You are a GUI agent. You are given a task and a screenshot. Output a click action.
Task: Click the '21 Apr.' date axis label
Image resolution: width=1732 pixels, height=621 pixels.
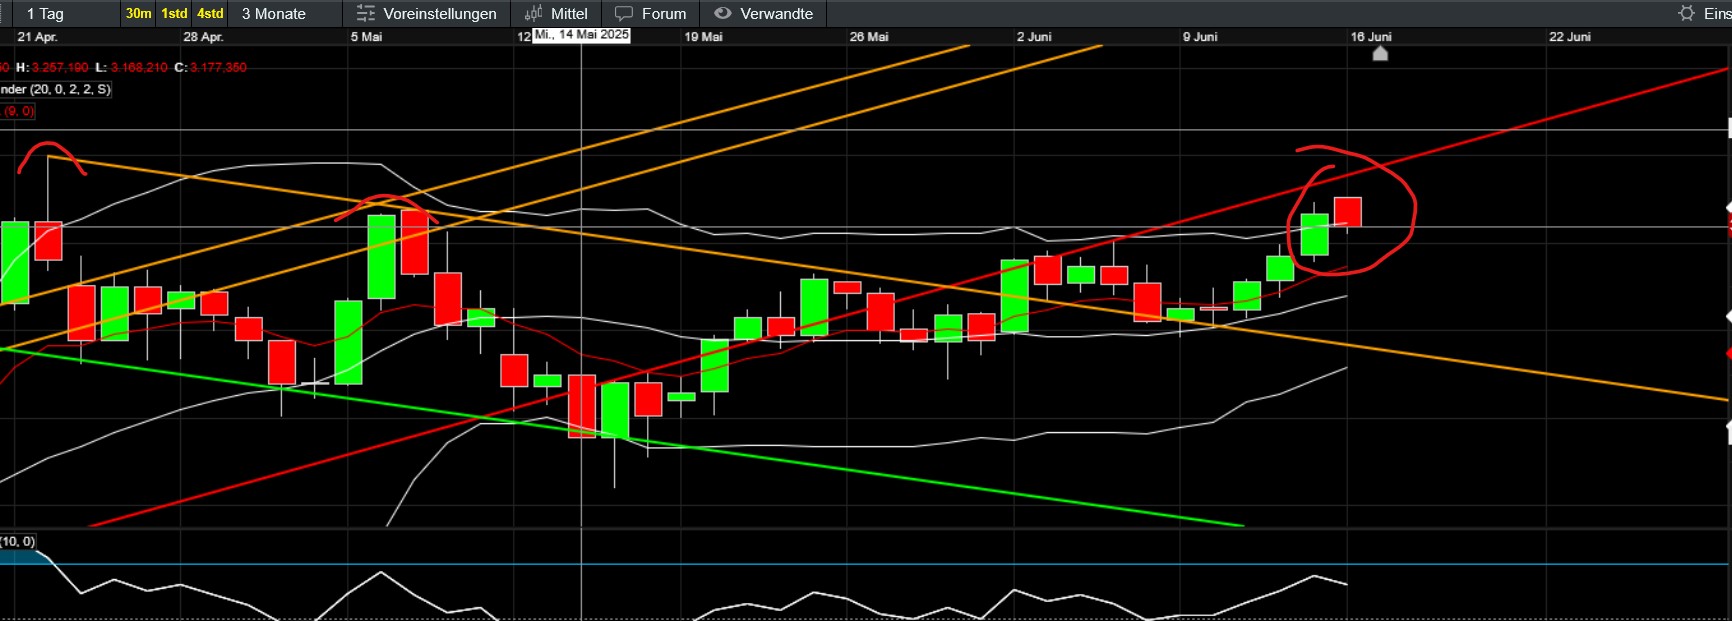38,37
